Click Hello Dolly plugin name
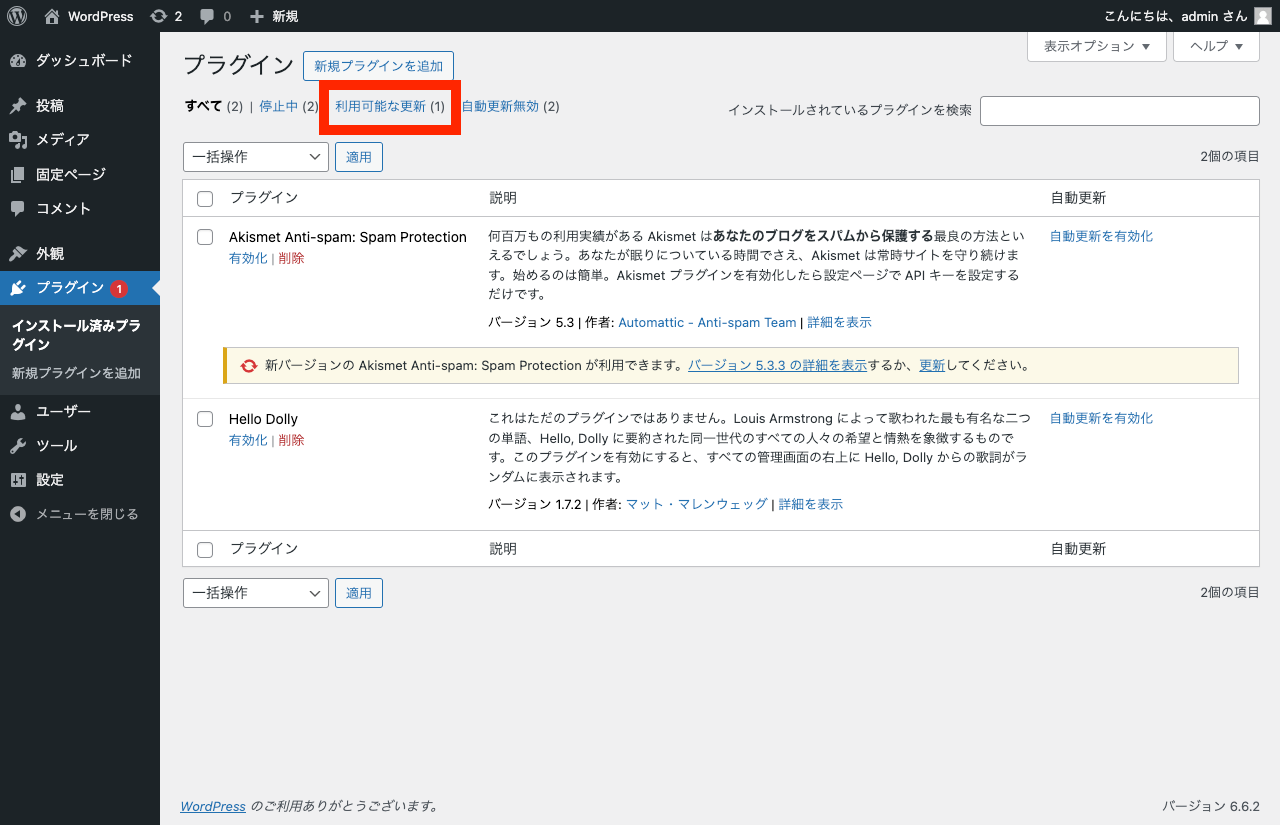 [263, 419]
